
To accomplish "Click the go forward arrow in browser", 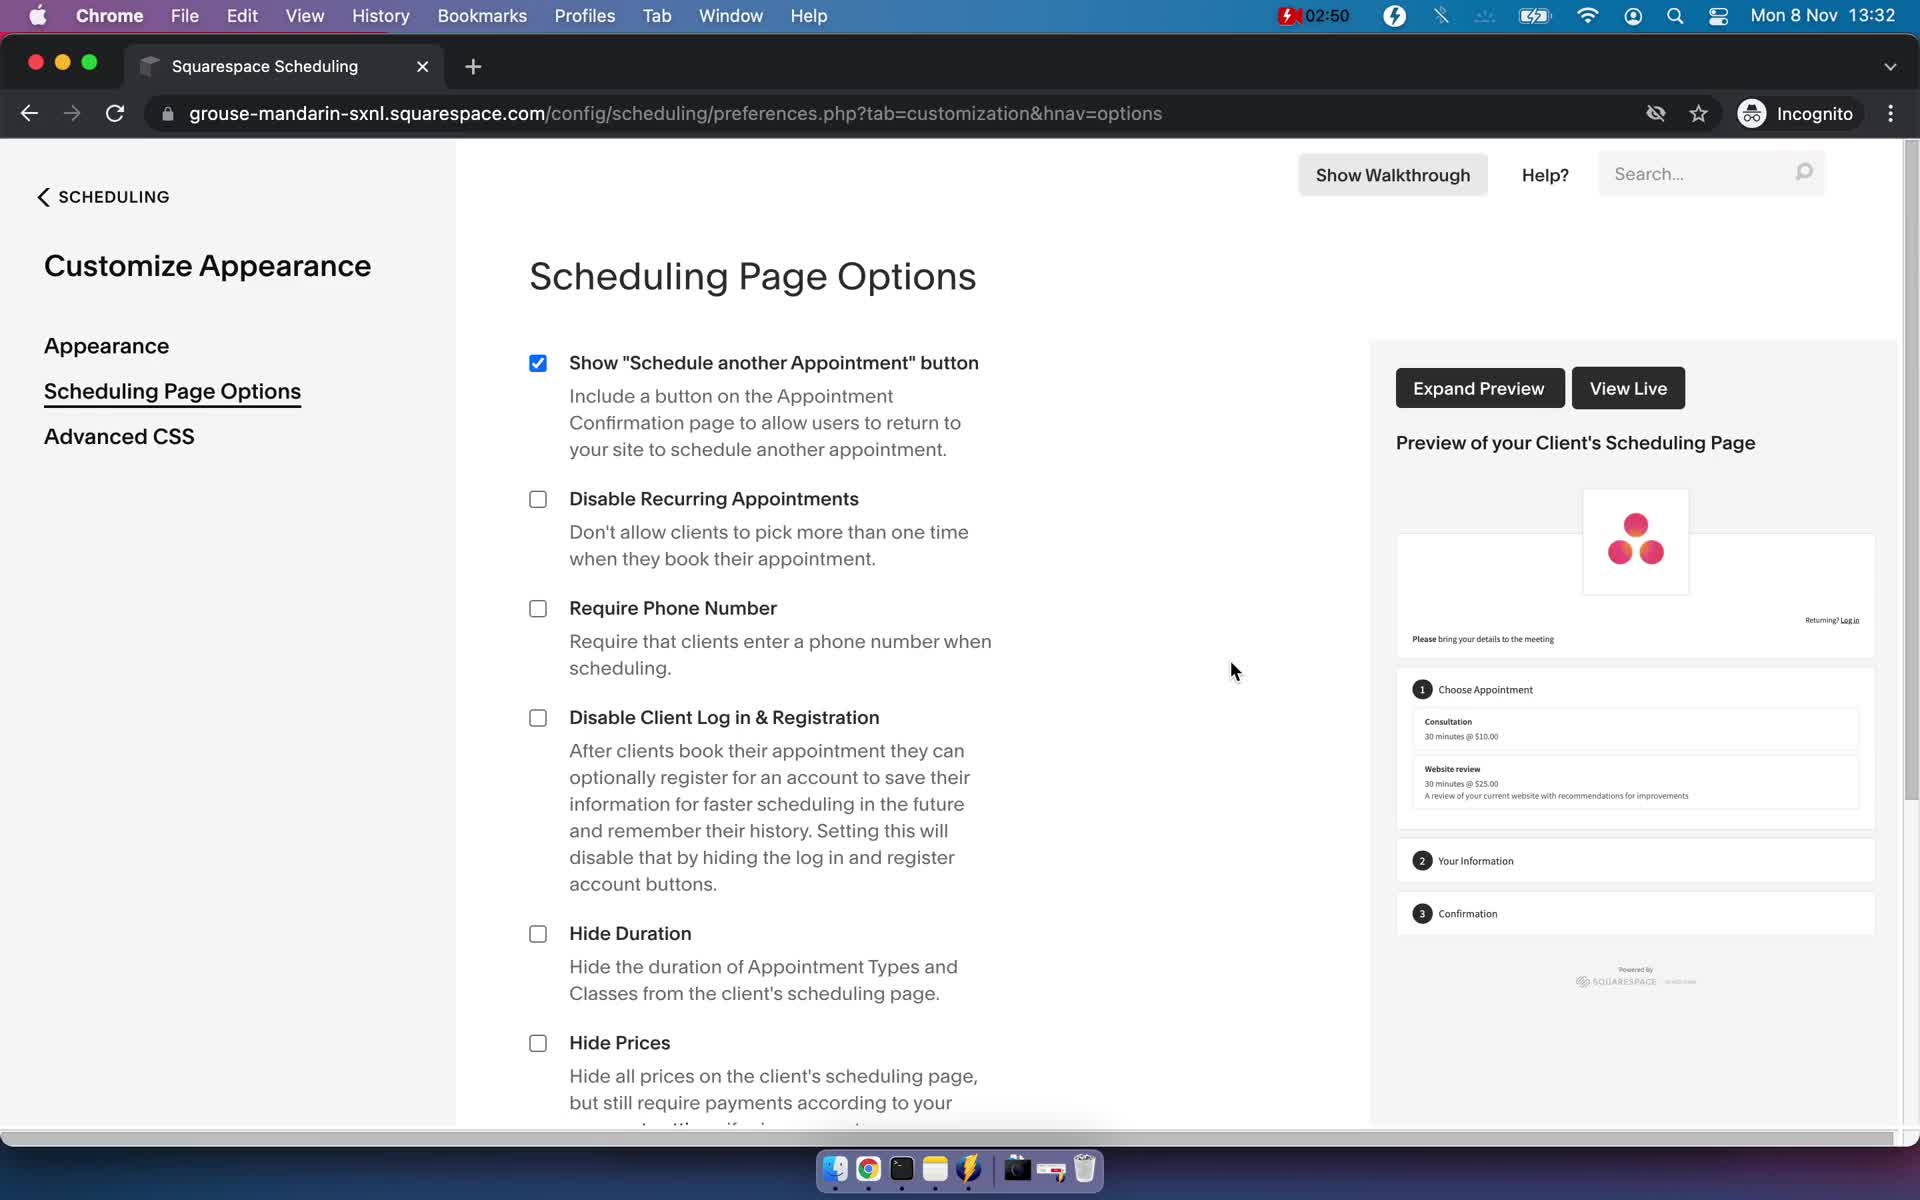I will 72,114.
